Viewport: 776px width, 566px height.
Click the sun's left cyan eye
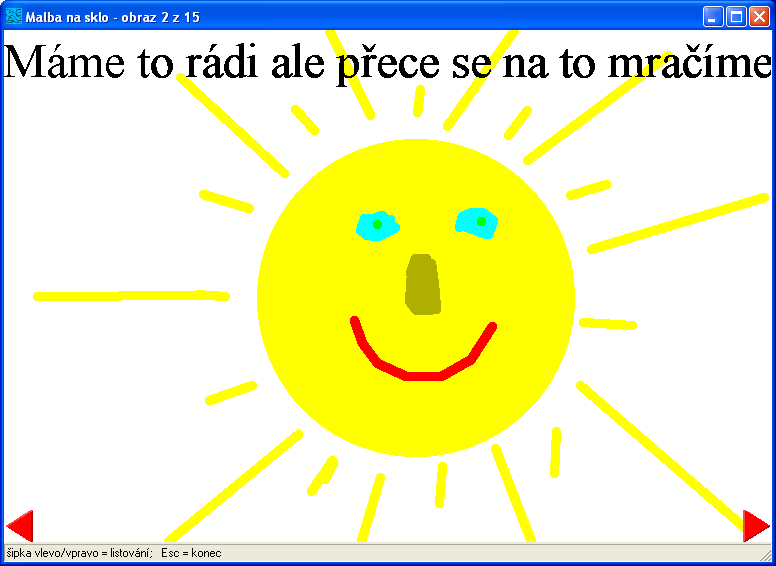(376, 225)
